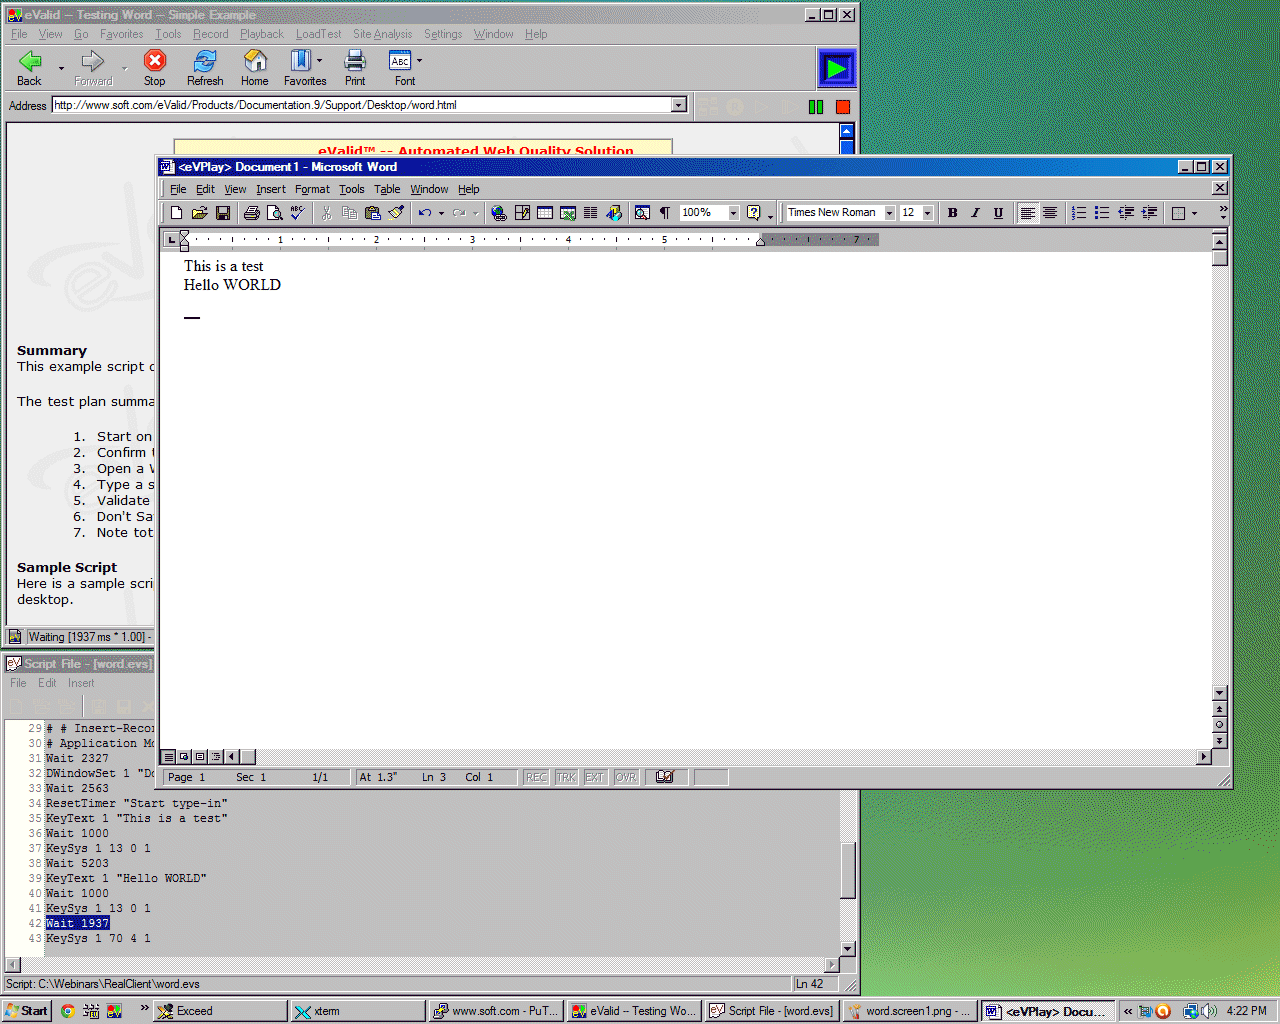The width and height of the screenshot is (1280, 1024).
Task: Toggle the Document Map icon
Action: click(x=642, y=213)
